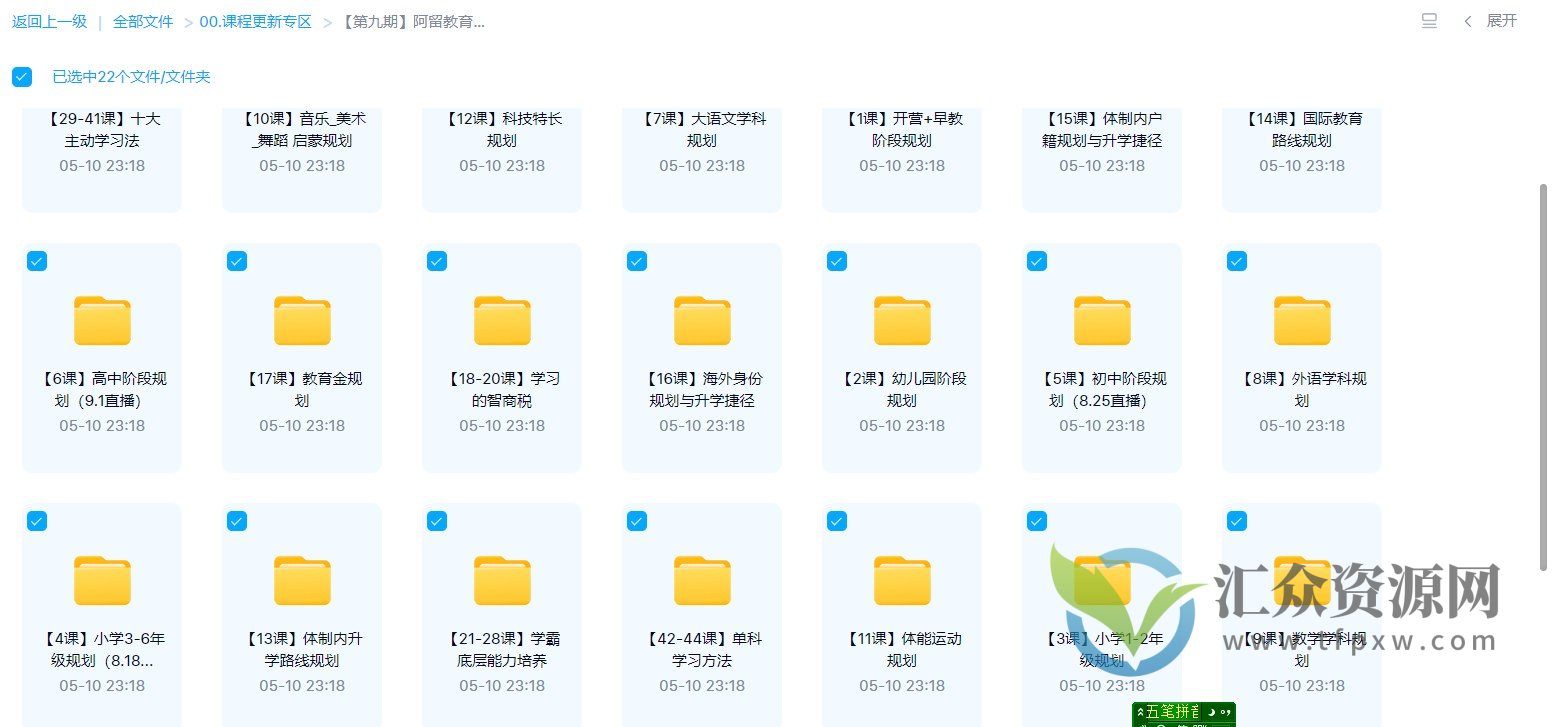Open the 【21-28课】学霸底层能力培养 folder icon
This screenshot has height=727, width=1552.
502,581
